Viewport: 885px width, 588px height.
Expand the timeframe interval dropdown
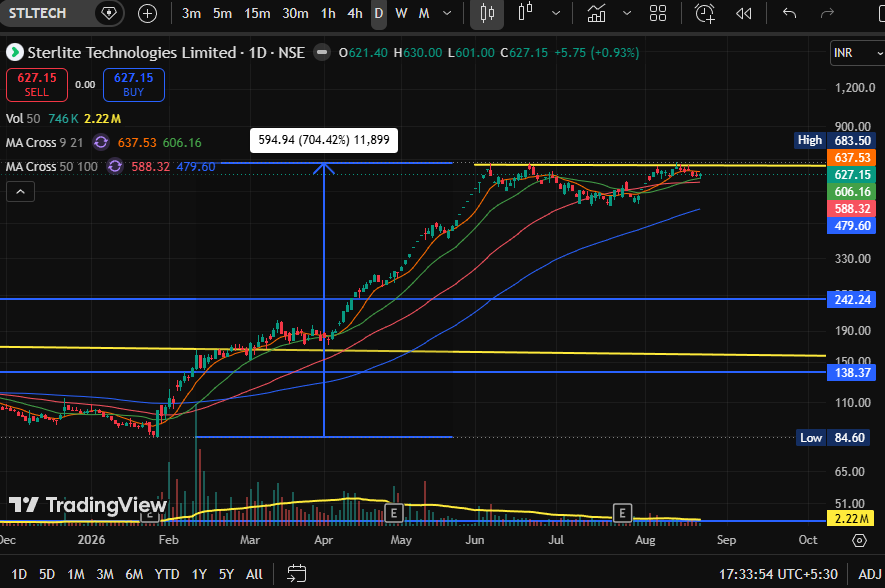447,14
